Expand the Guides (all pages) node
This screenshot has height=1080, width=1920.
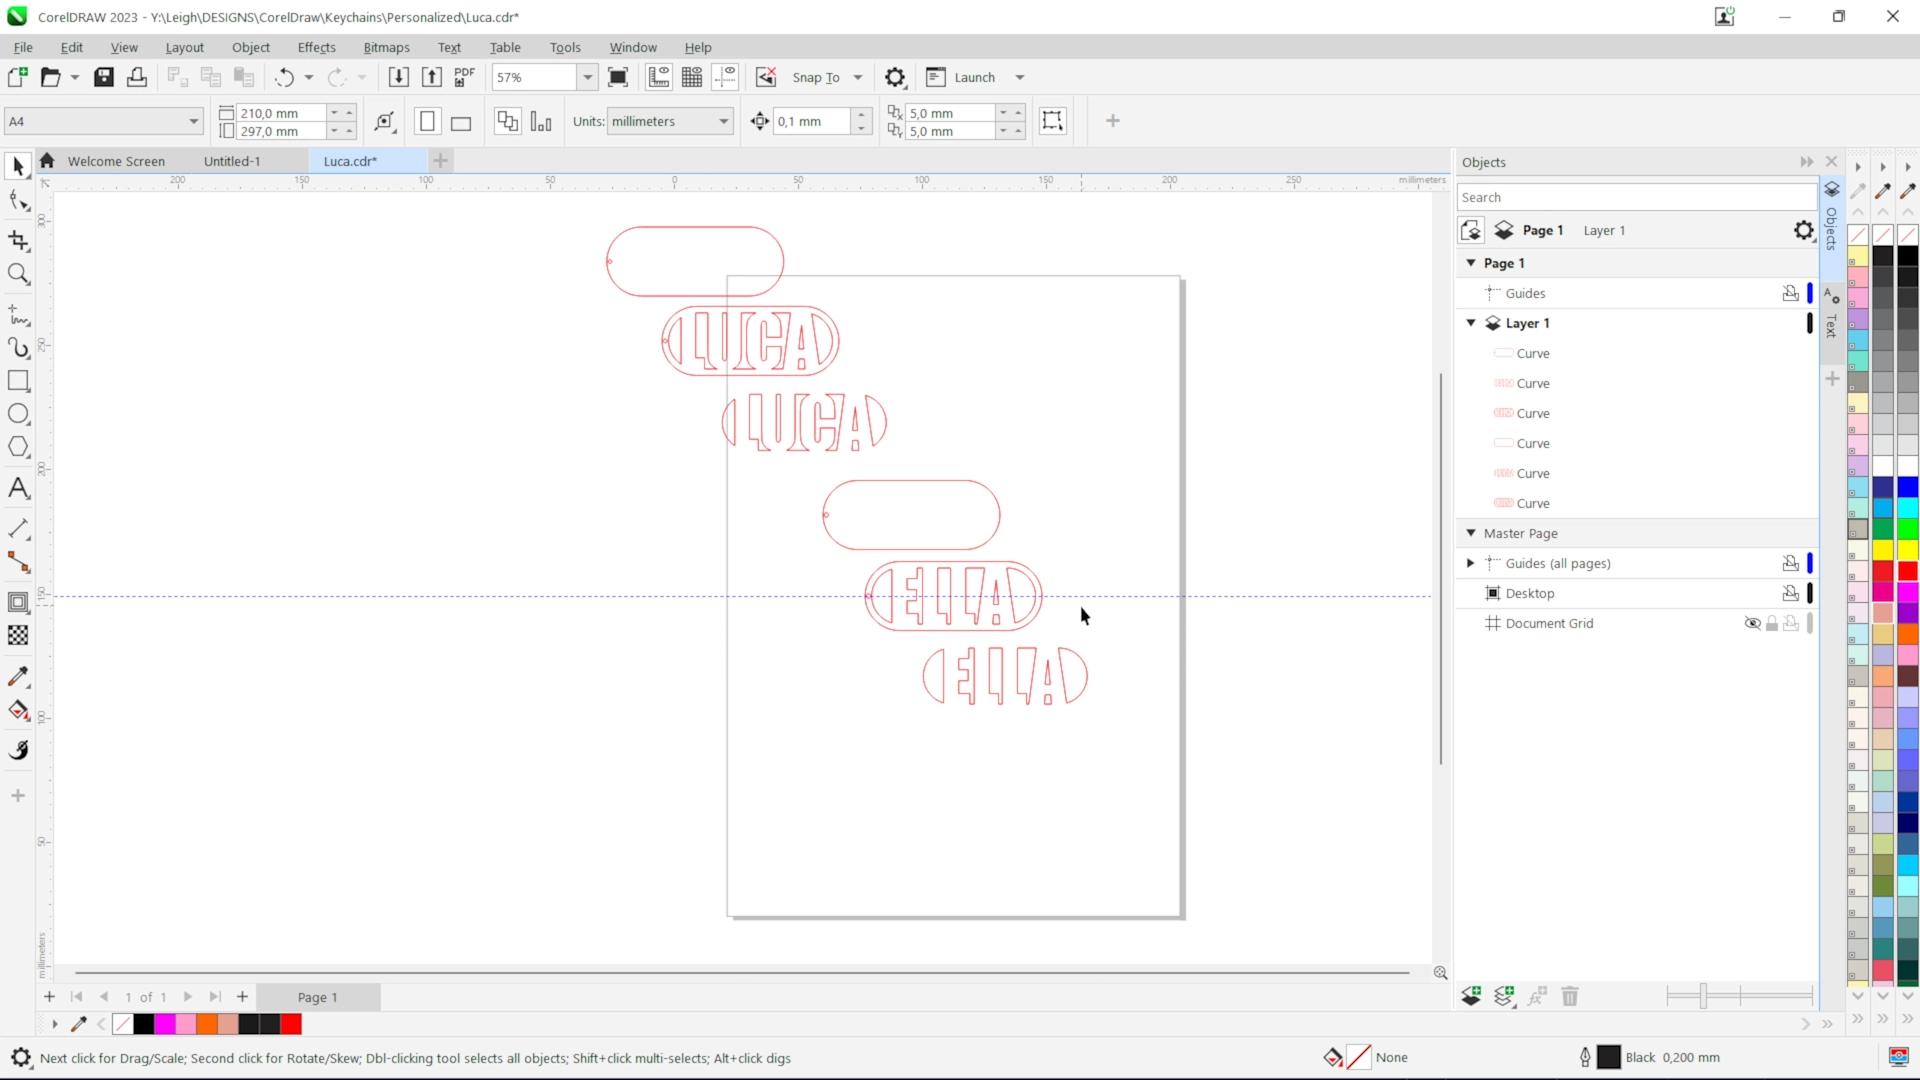pyautogui.click(x=1471, y=563)
